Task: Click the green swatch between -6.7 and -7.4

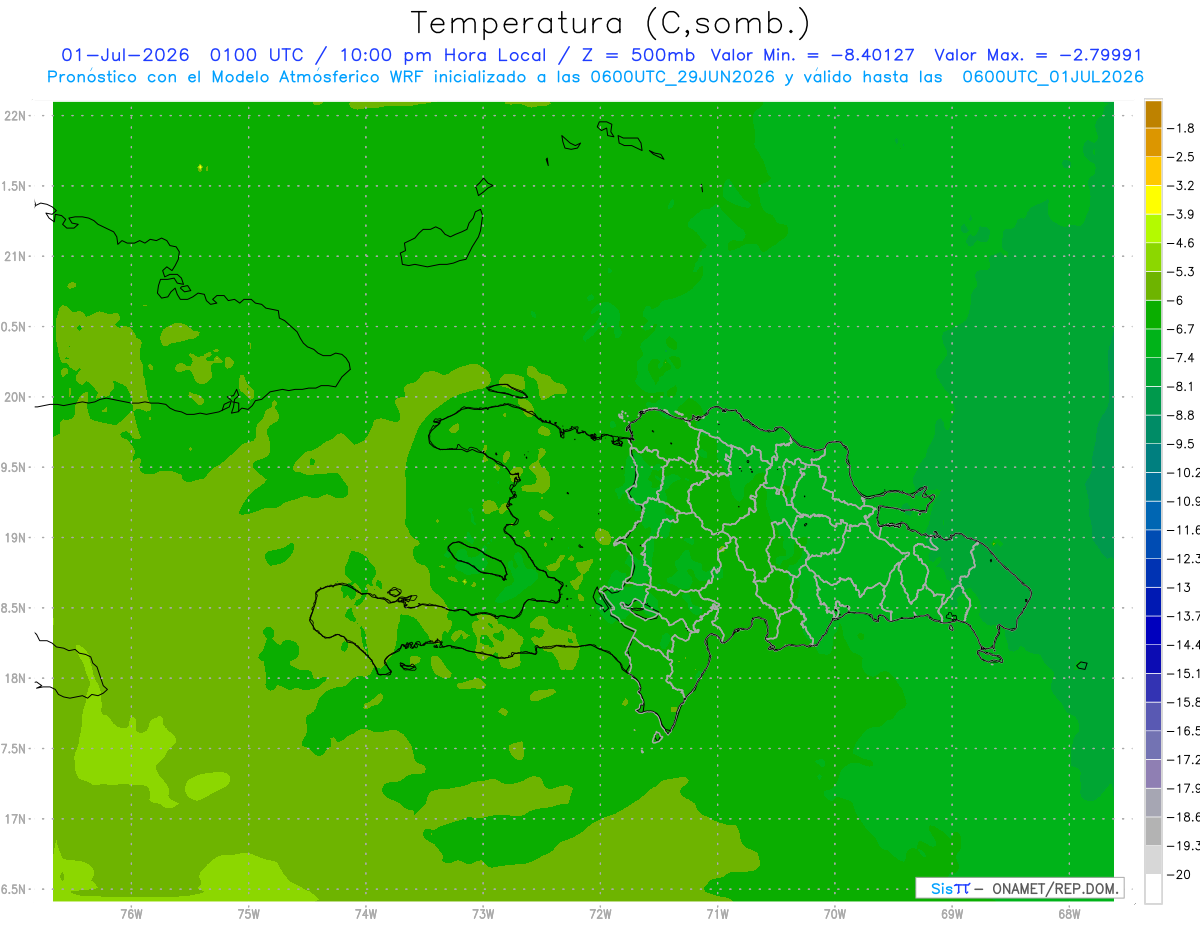Action: pyautogui.click(x=1153, y=343)
